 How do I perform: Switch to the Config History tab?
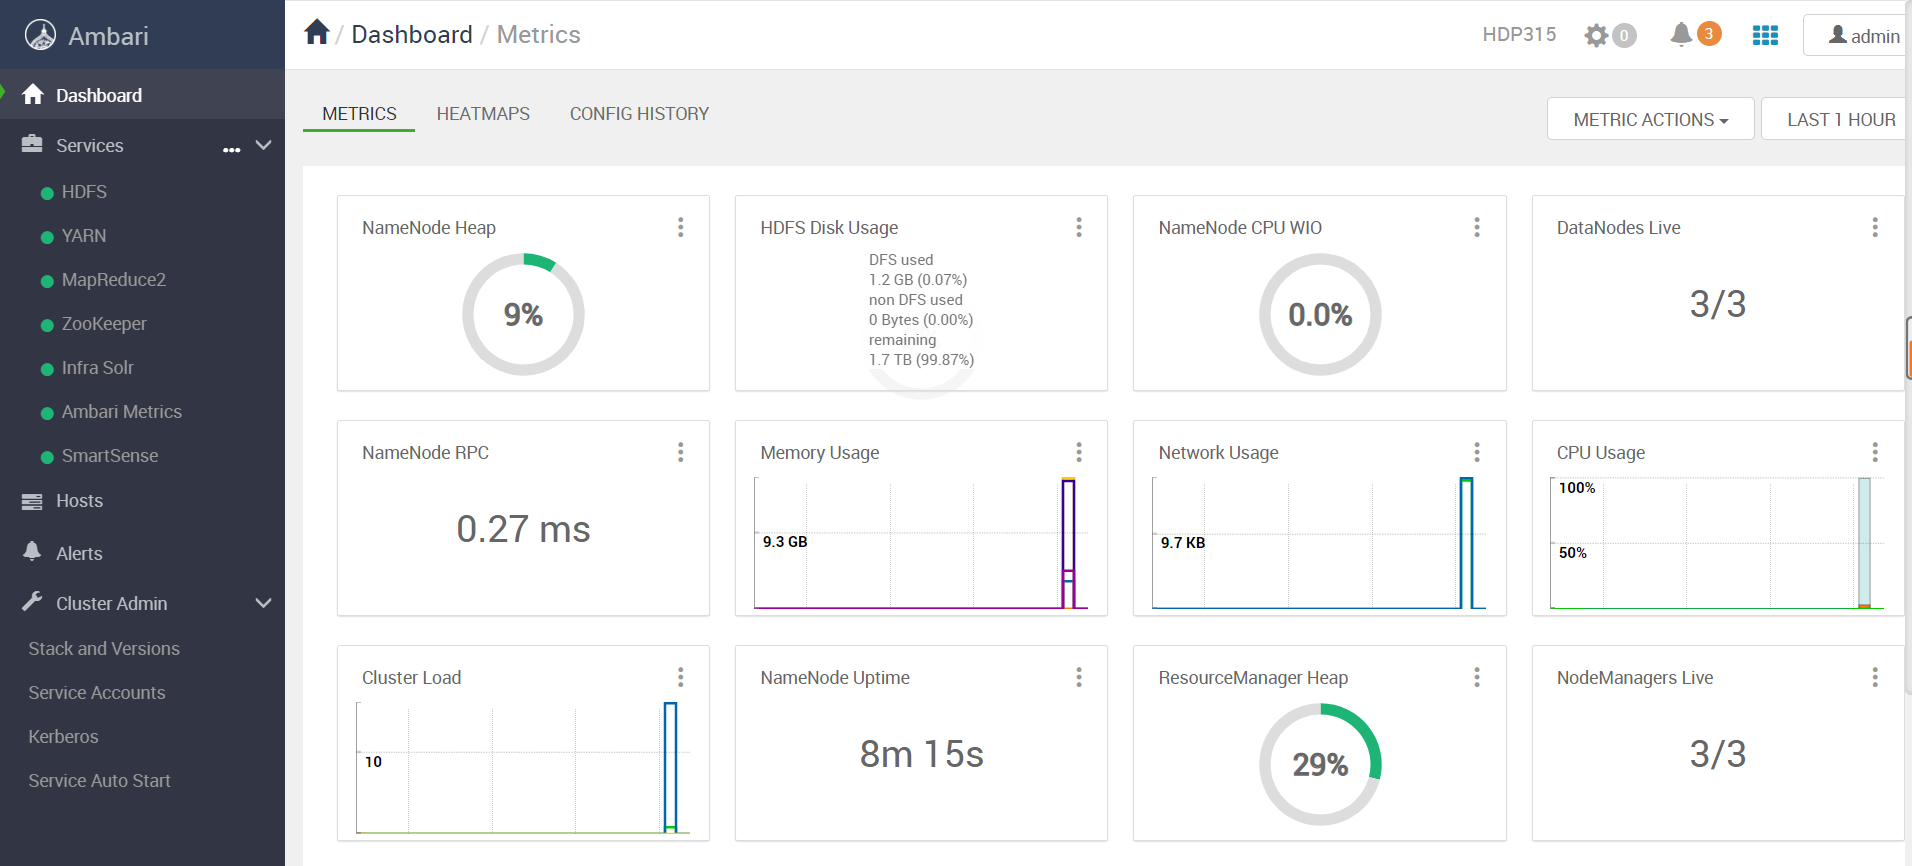pos(639,114)
